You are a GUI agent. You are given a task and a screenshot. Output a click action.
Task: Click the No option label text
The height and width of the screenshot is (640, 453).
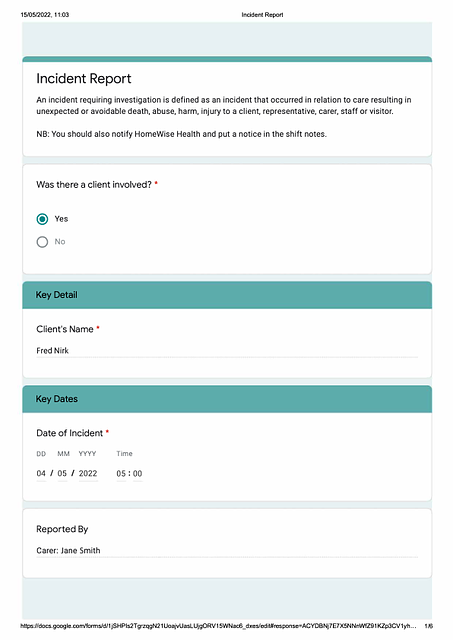[x=60, y=242]
